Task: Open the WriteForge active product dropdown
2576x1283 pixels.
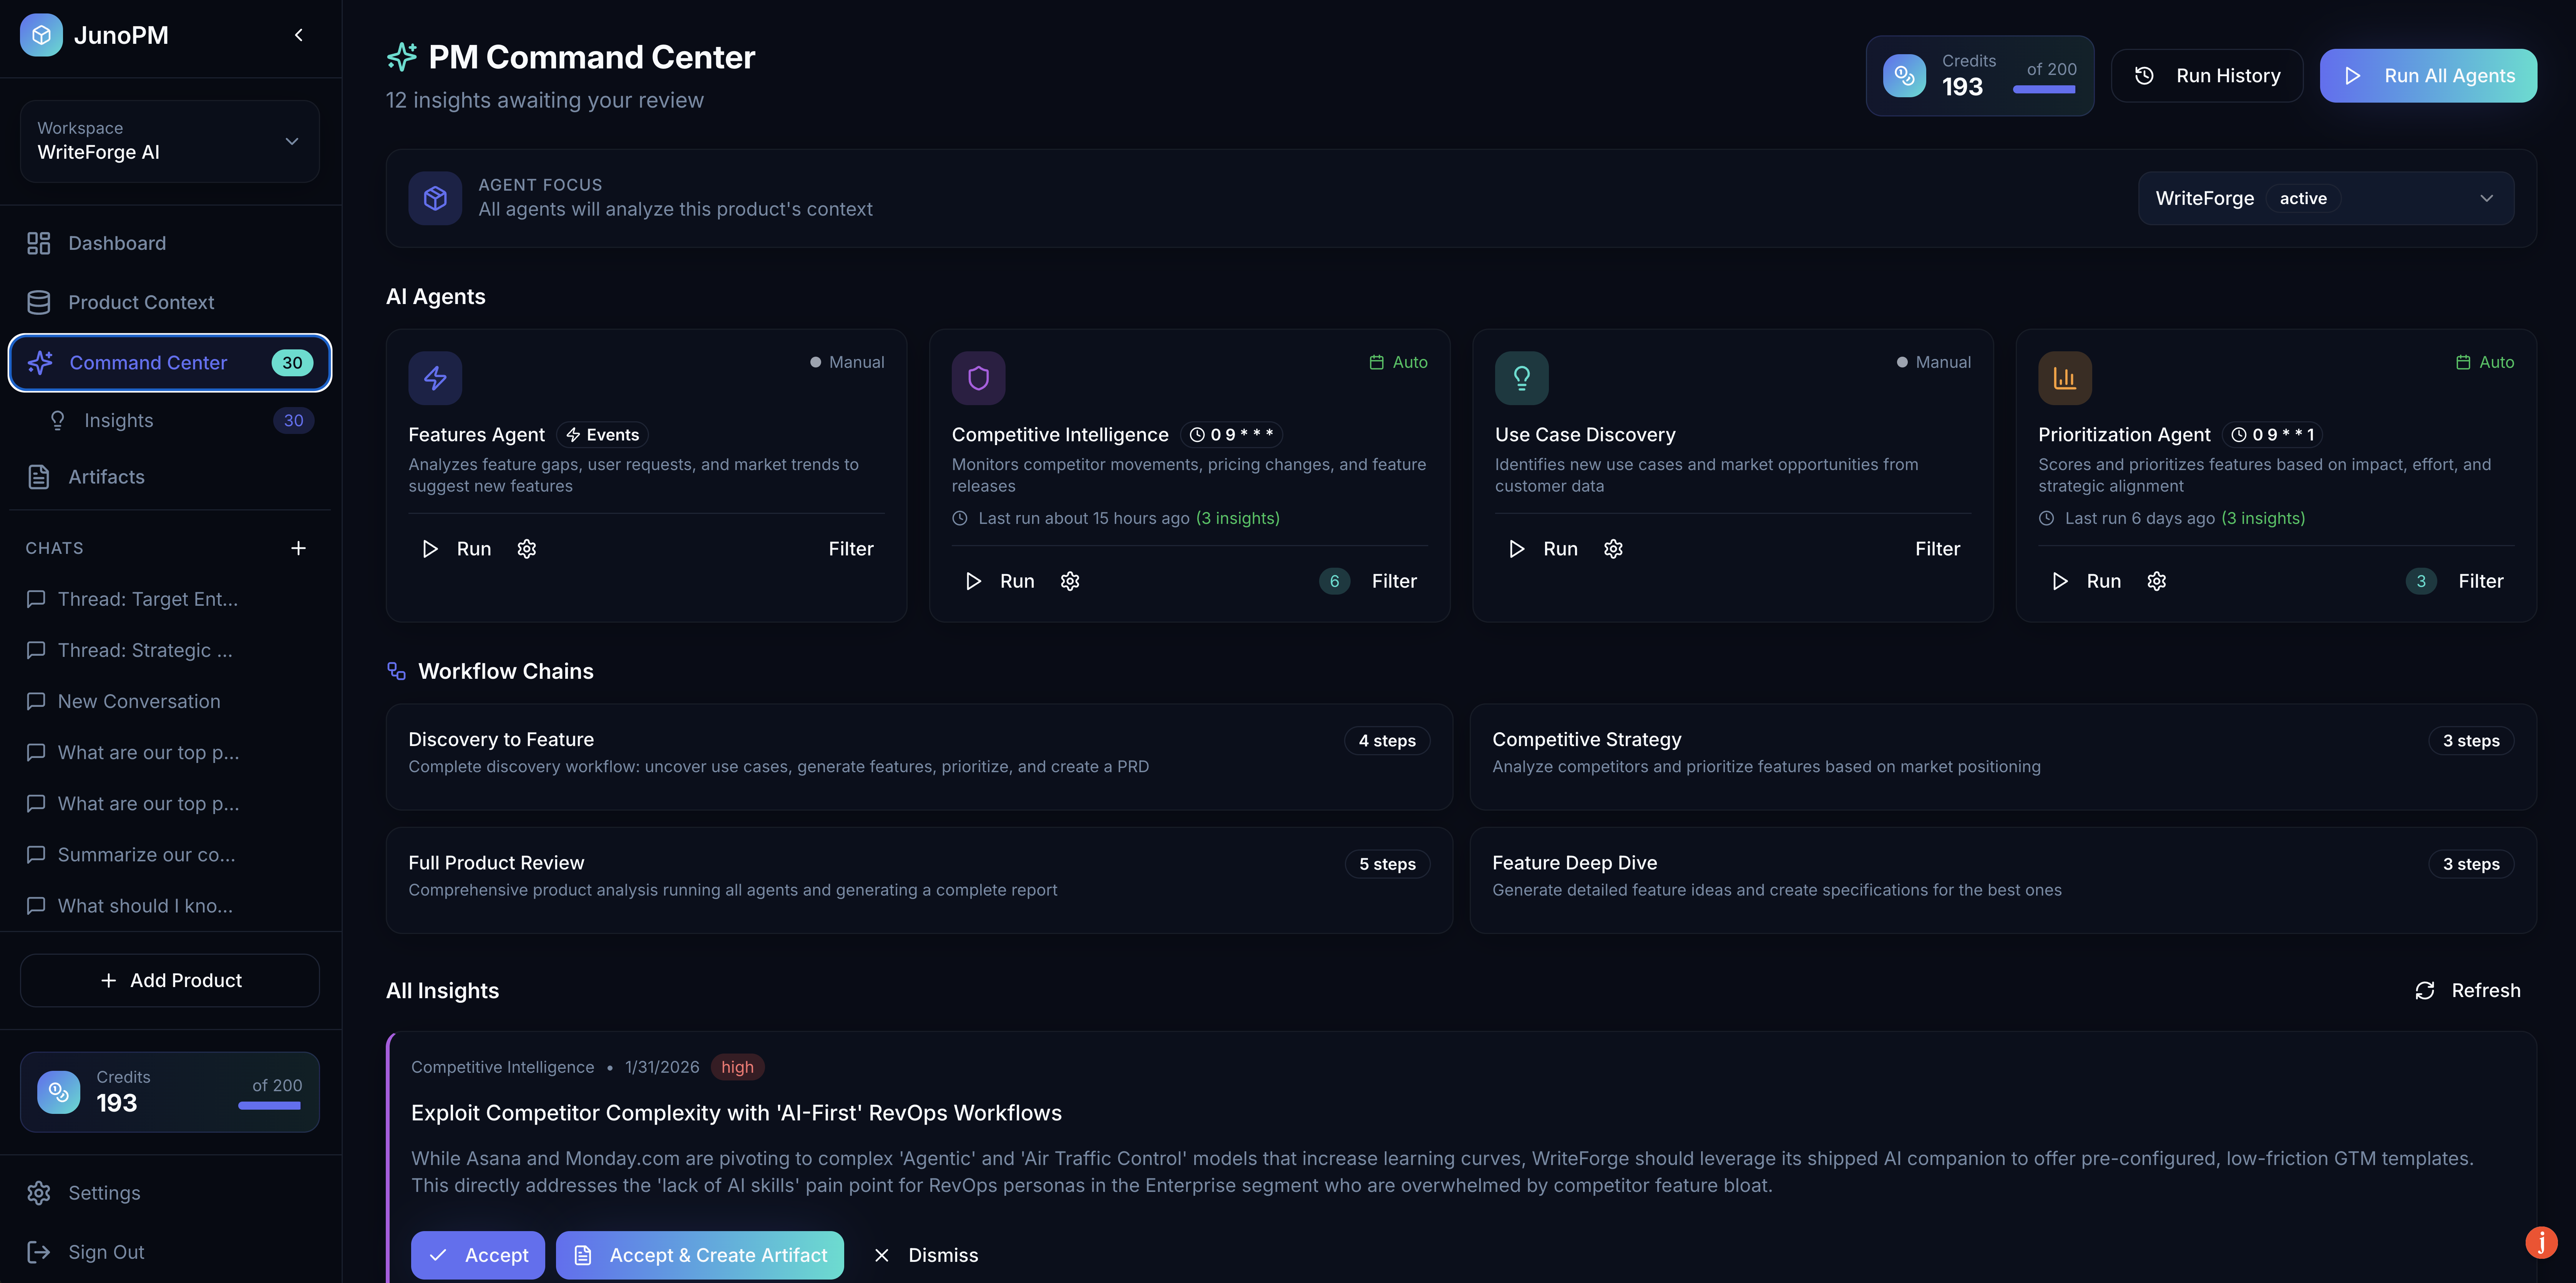Action: 2325,198
